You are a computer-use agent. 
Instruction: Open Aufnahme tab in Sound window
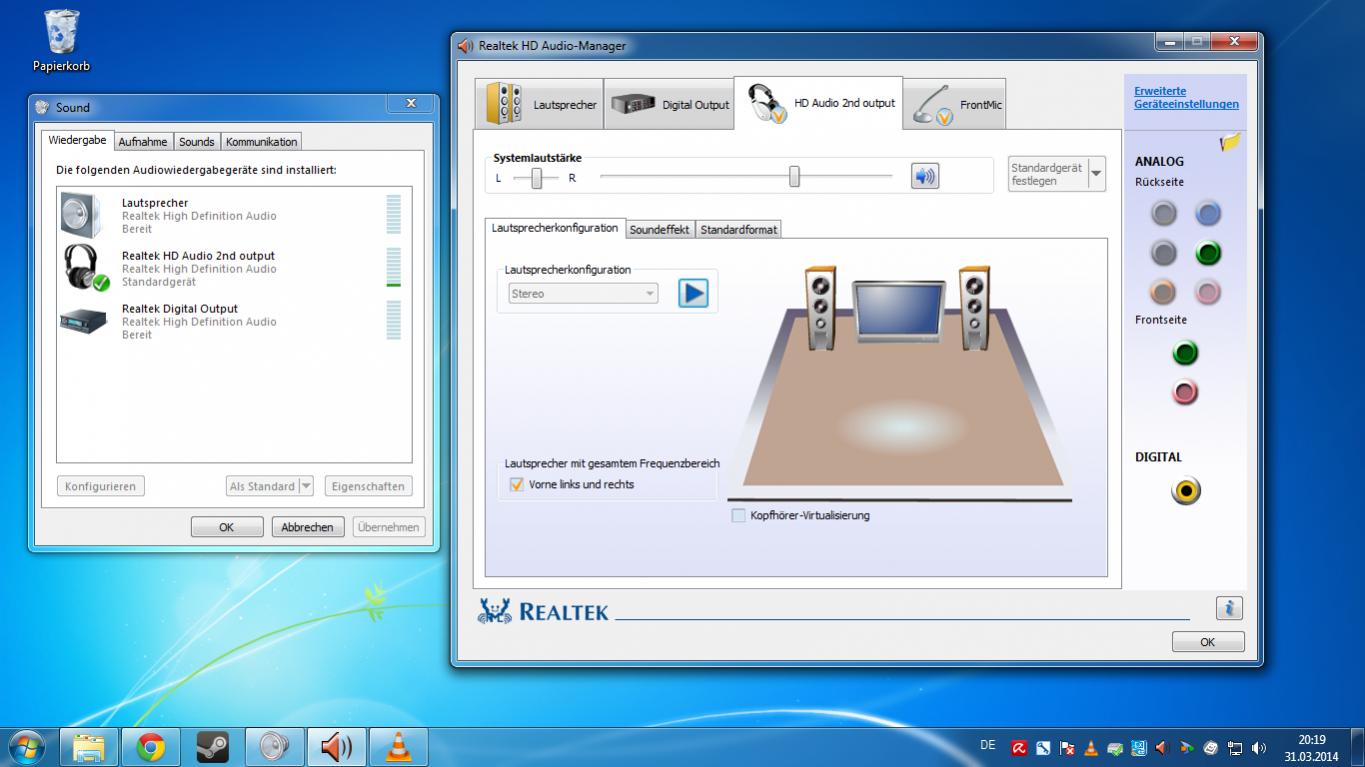[143, 142]
